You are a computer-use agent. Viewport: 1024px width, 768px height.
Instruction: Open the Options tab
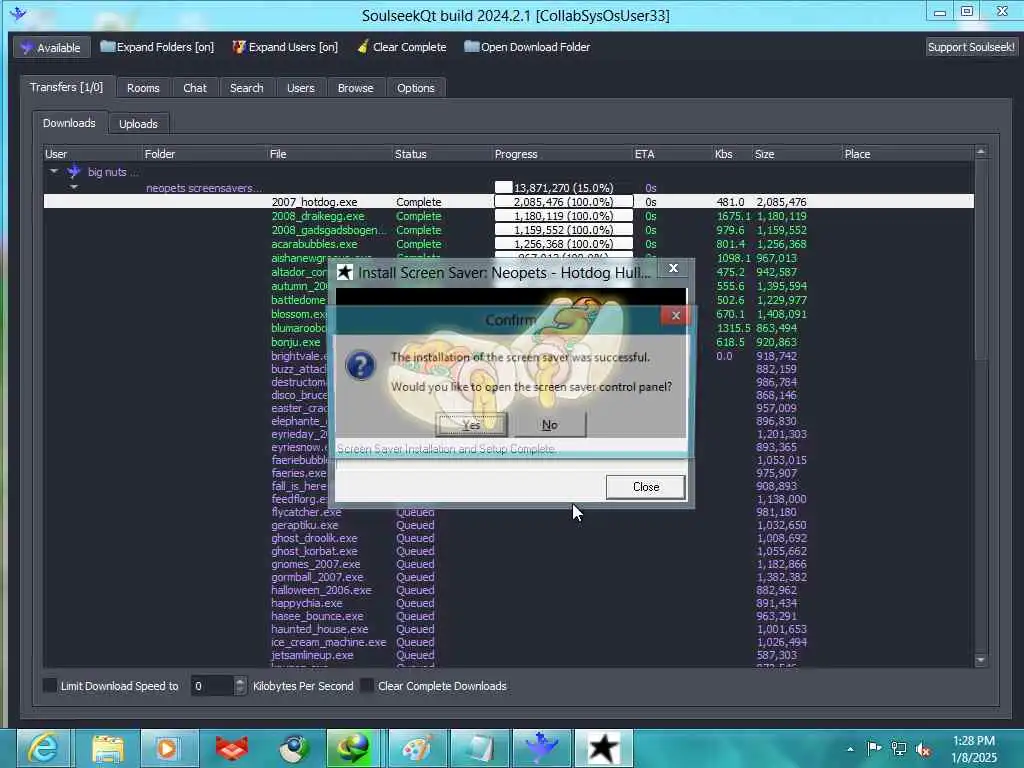415,88
